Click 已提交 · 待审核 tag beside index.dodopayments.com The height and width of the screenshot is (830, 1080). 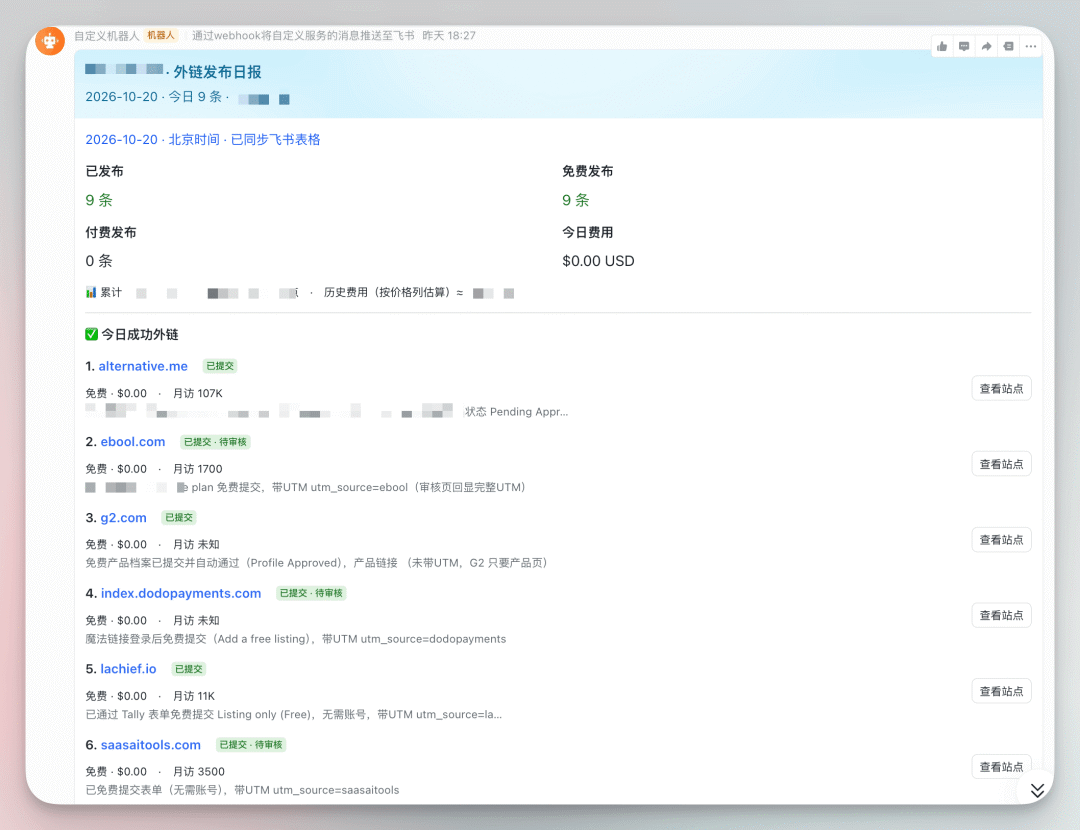(311, 593)
